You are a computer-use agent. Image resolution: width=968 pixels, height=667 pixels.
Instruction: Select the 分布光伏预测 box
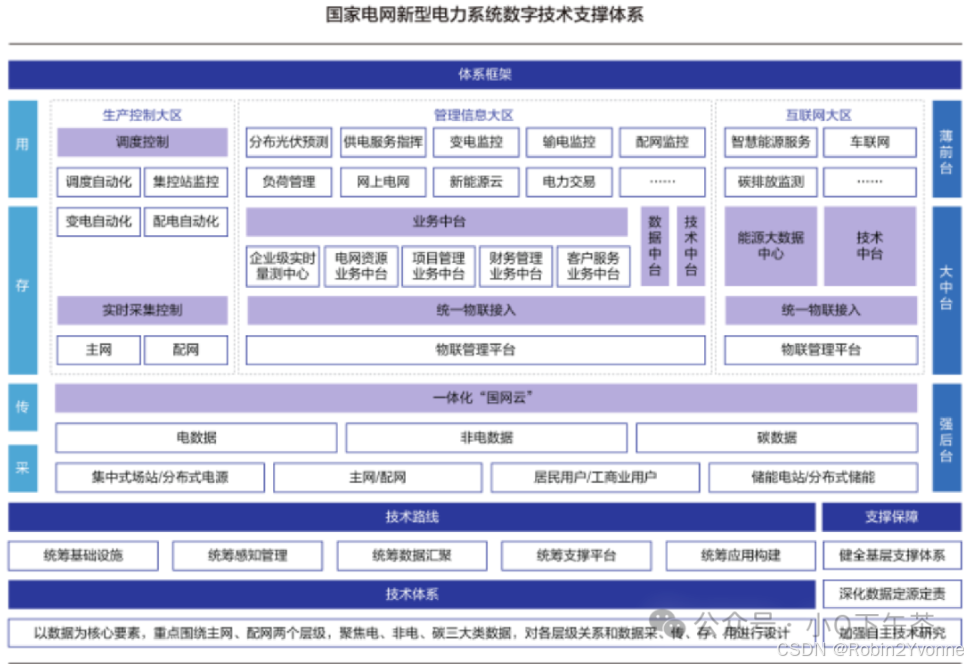pos(289,142)
